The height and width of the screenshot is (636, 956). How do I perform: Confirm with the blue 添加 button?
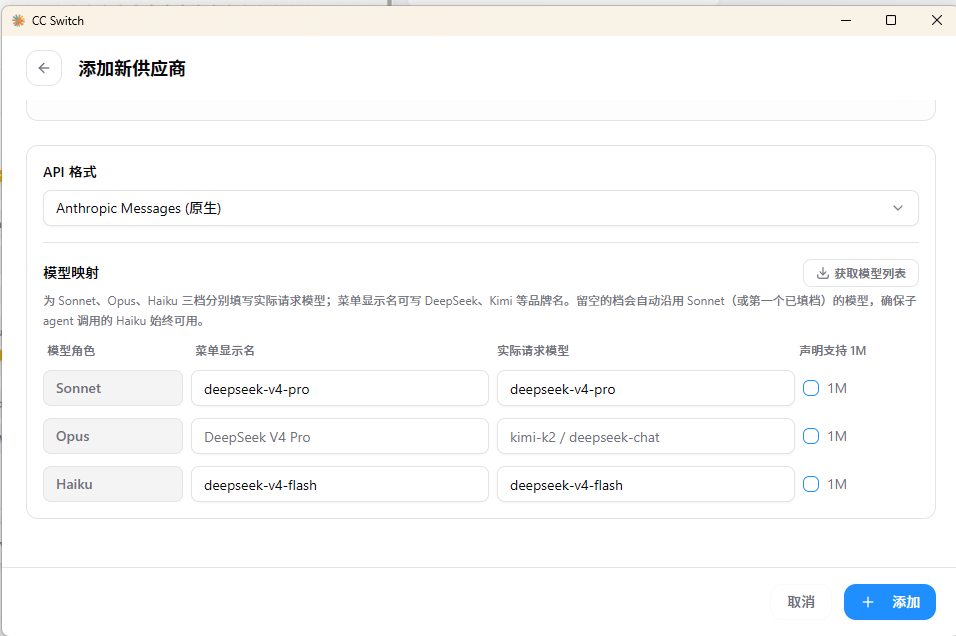click(890, 602)
